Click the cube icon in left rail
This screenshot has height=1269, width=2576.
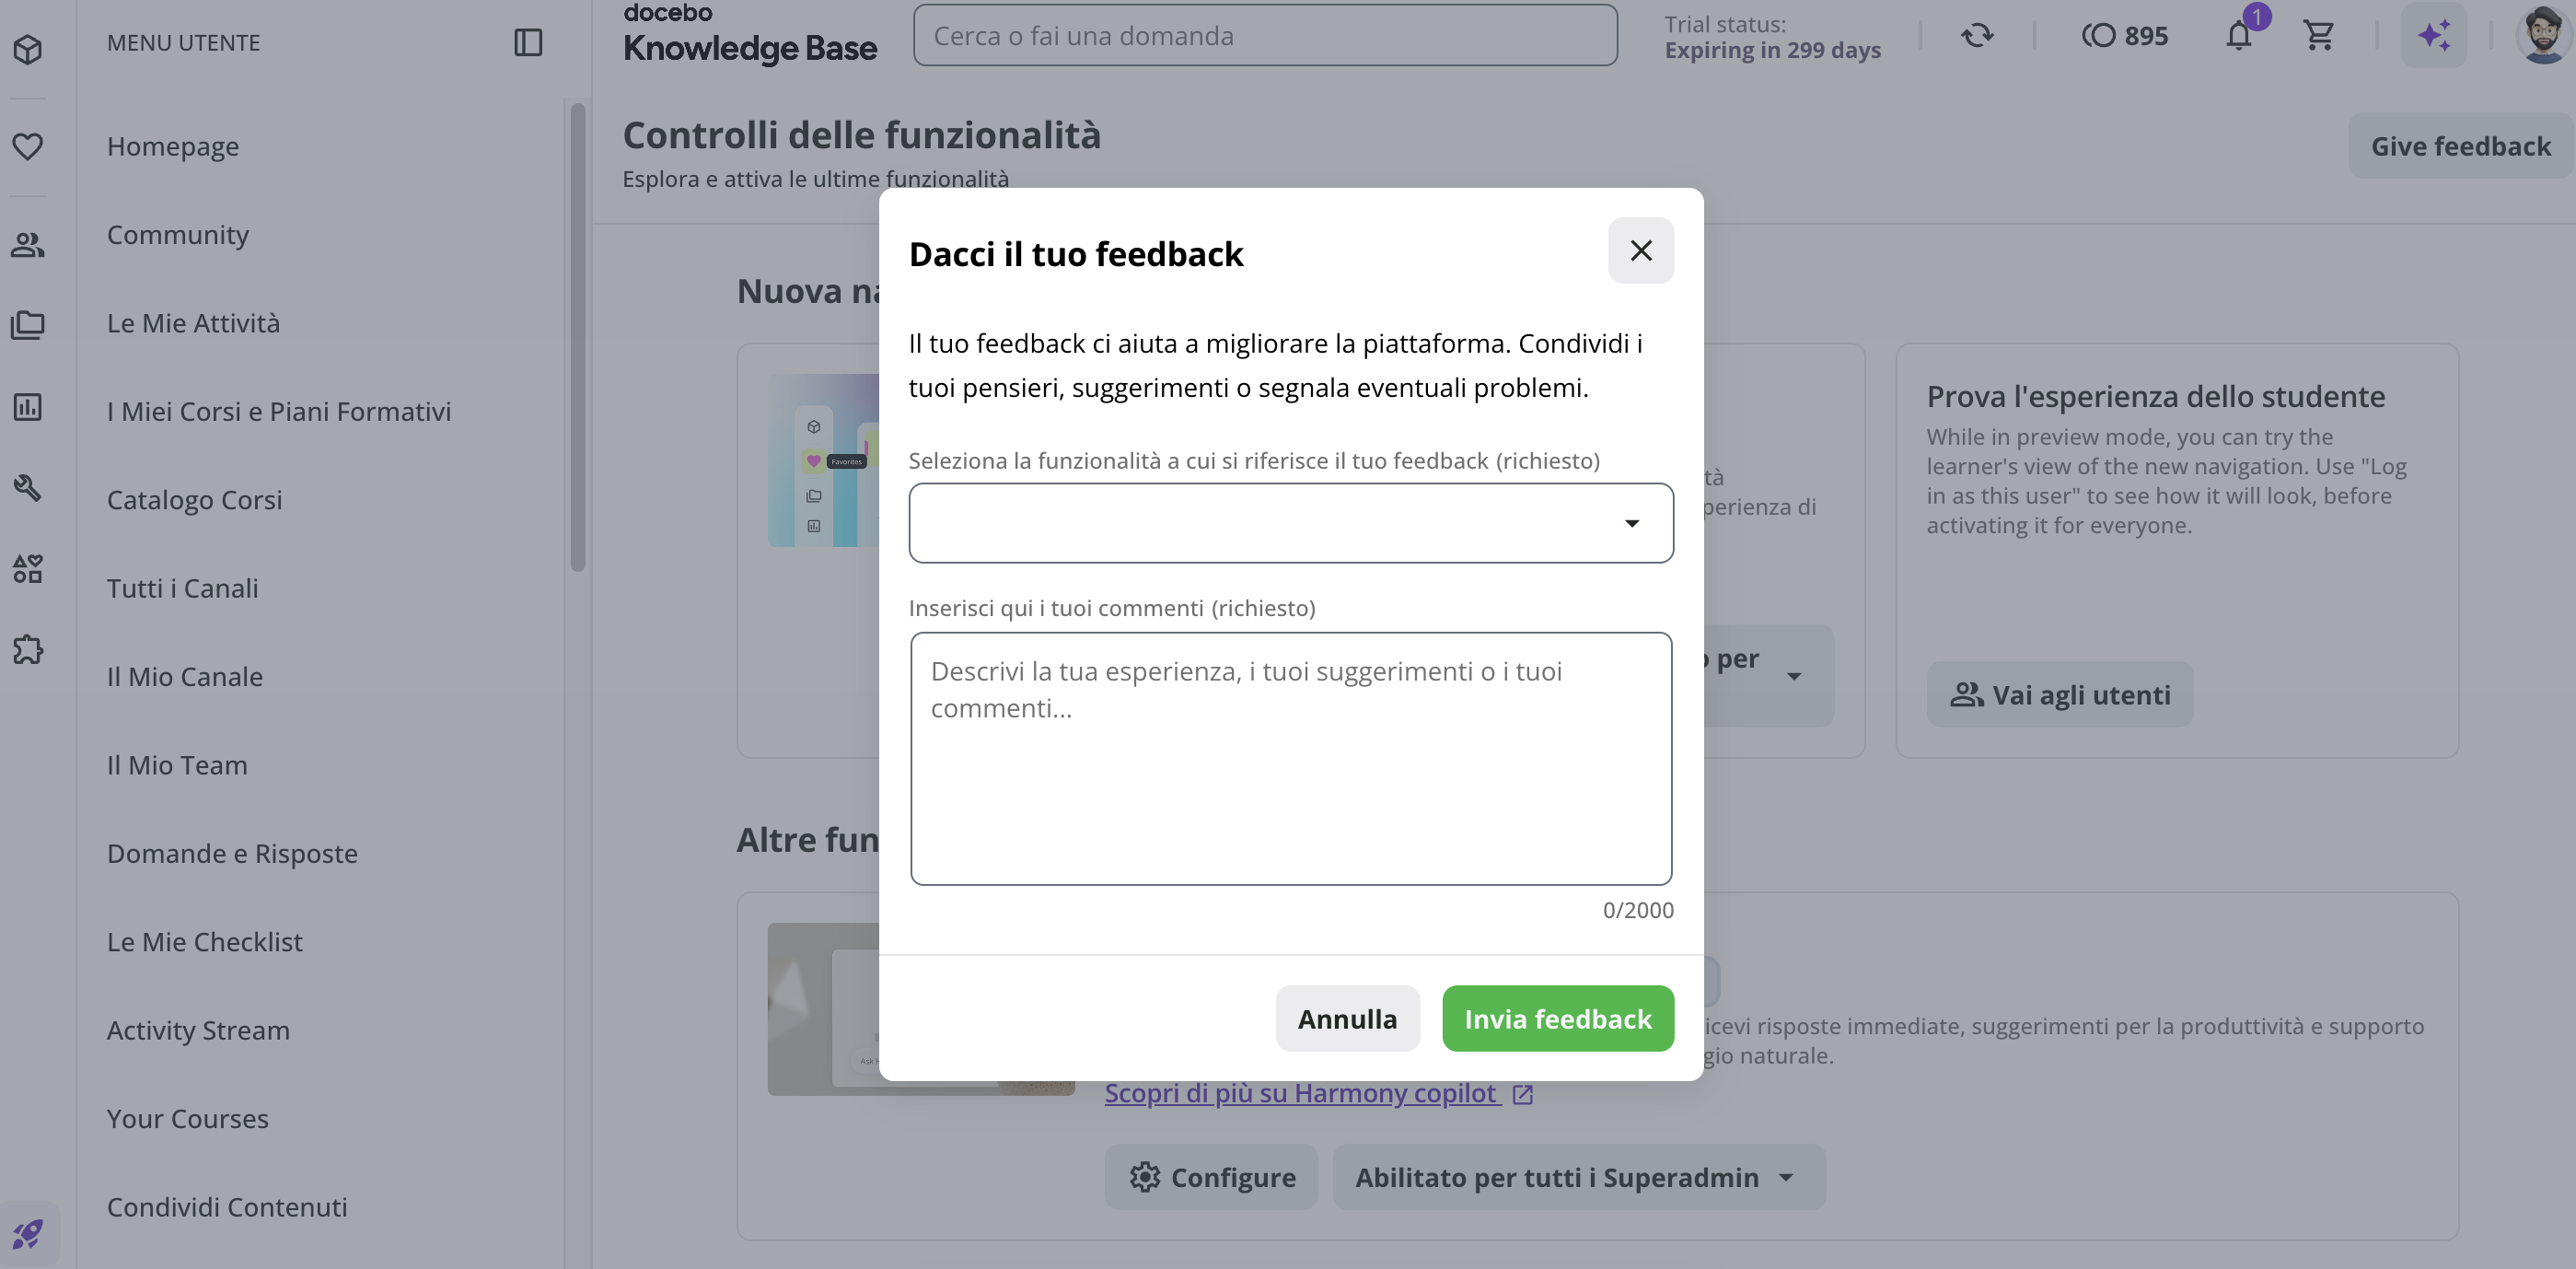[28, 49]
